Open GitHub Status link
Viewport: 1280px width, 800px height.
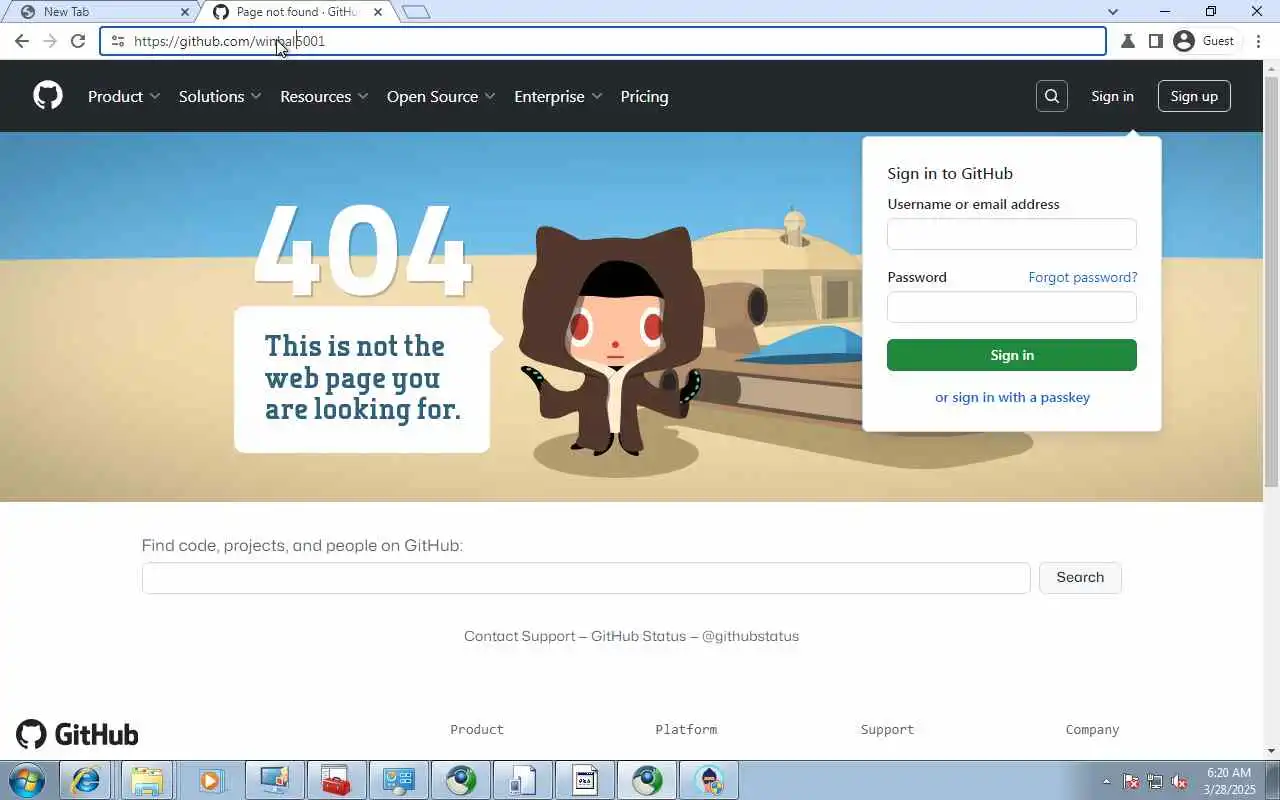point(638,636)
